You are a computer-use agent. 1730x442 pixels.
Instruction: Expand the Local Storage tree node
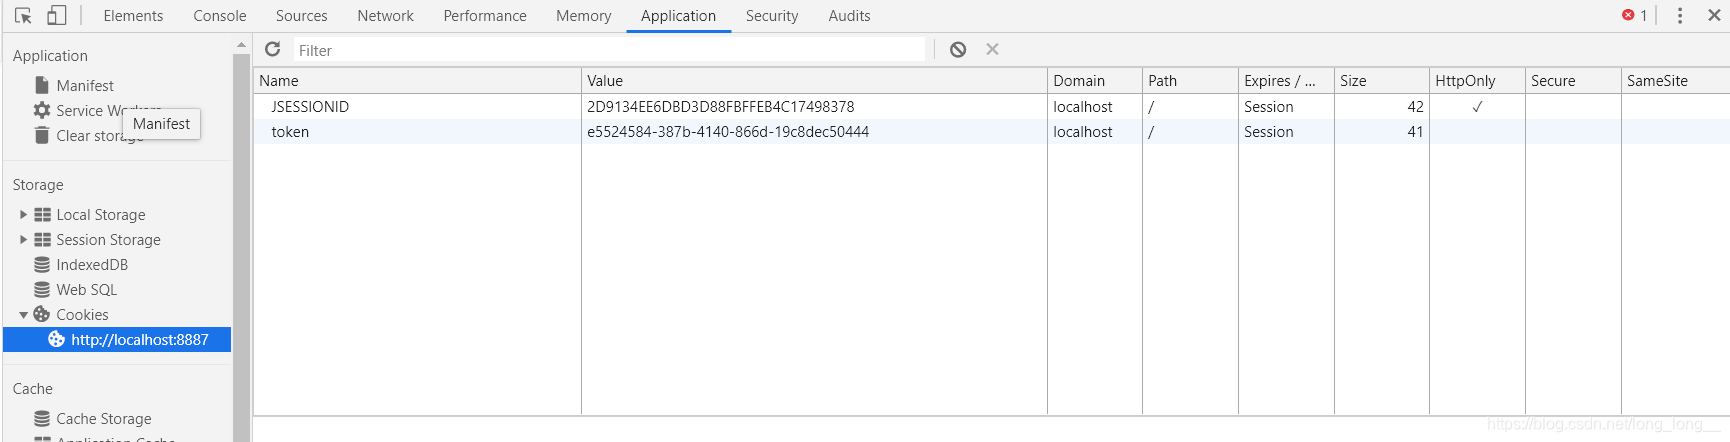[23, 215]
